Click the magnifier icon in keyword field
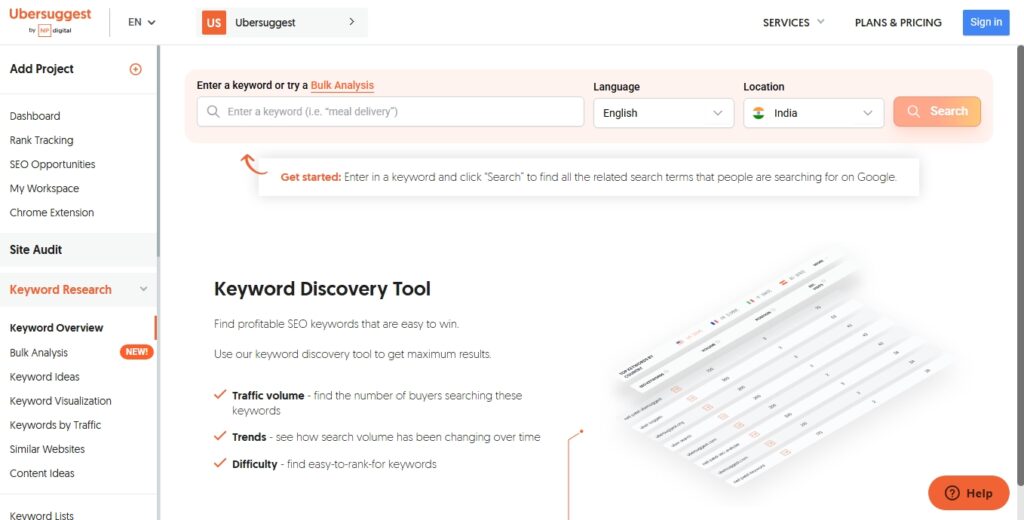 click(213, 112)
